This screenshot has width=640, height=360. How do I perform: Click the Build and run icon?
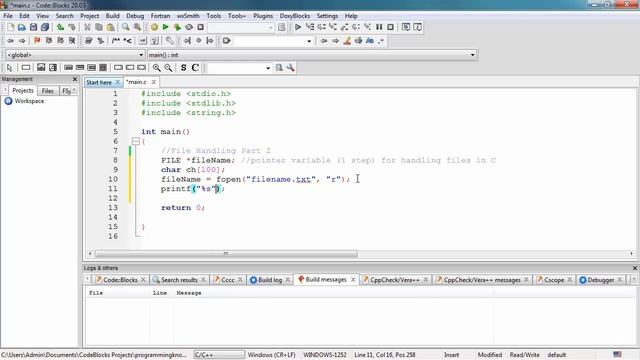(x=177, y=27)
